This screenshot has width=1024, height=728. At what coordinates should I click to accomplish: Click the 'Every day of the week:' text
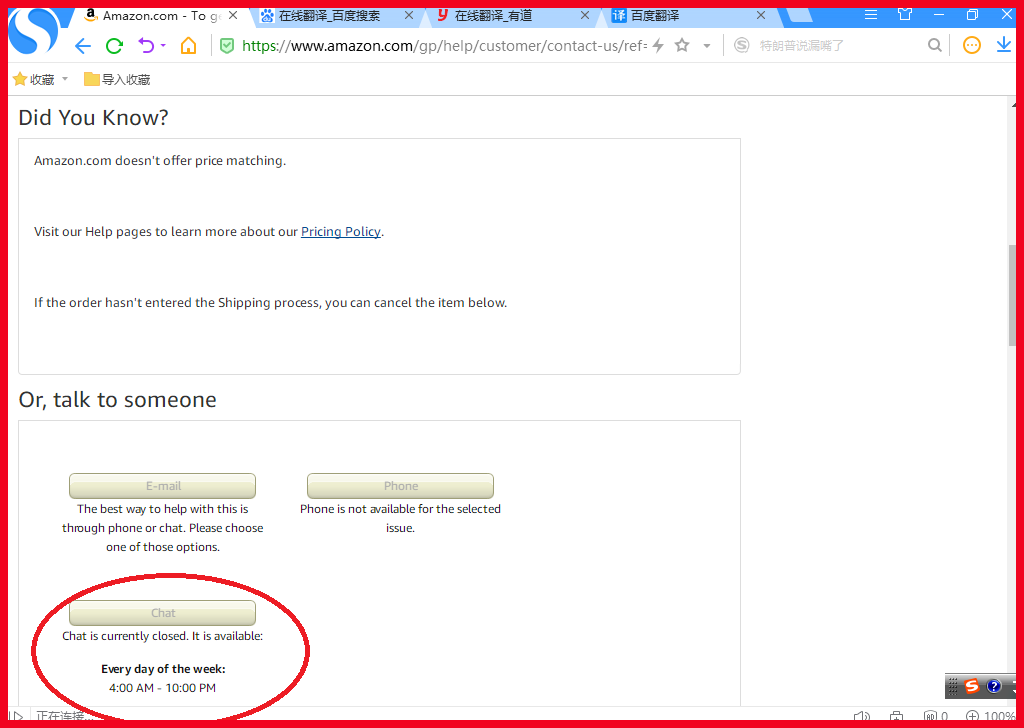(163, 669)
